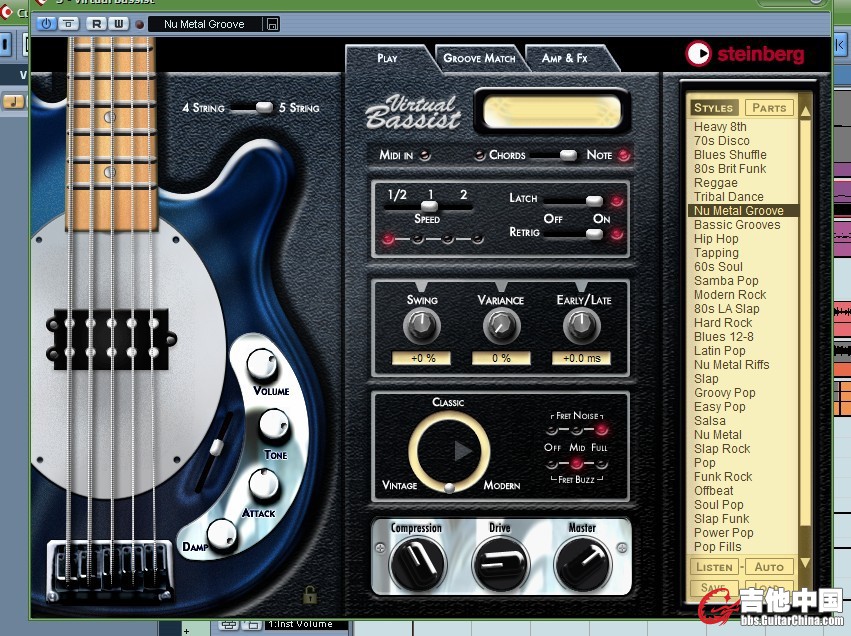Click the play arrow in the Classic ring
The height and width of the screenshot is (636, 851).
pyautogui.click(x=462, y=451)
